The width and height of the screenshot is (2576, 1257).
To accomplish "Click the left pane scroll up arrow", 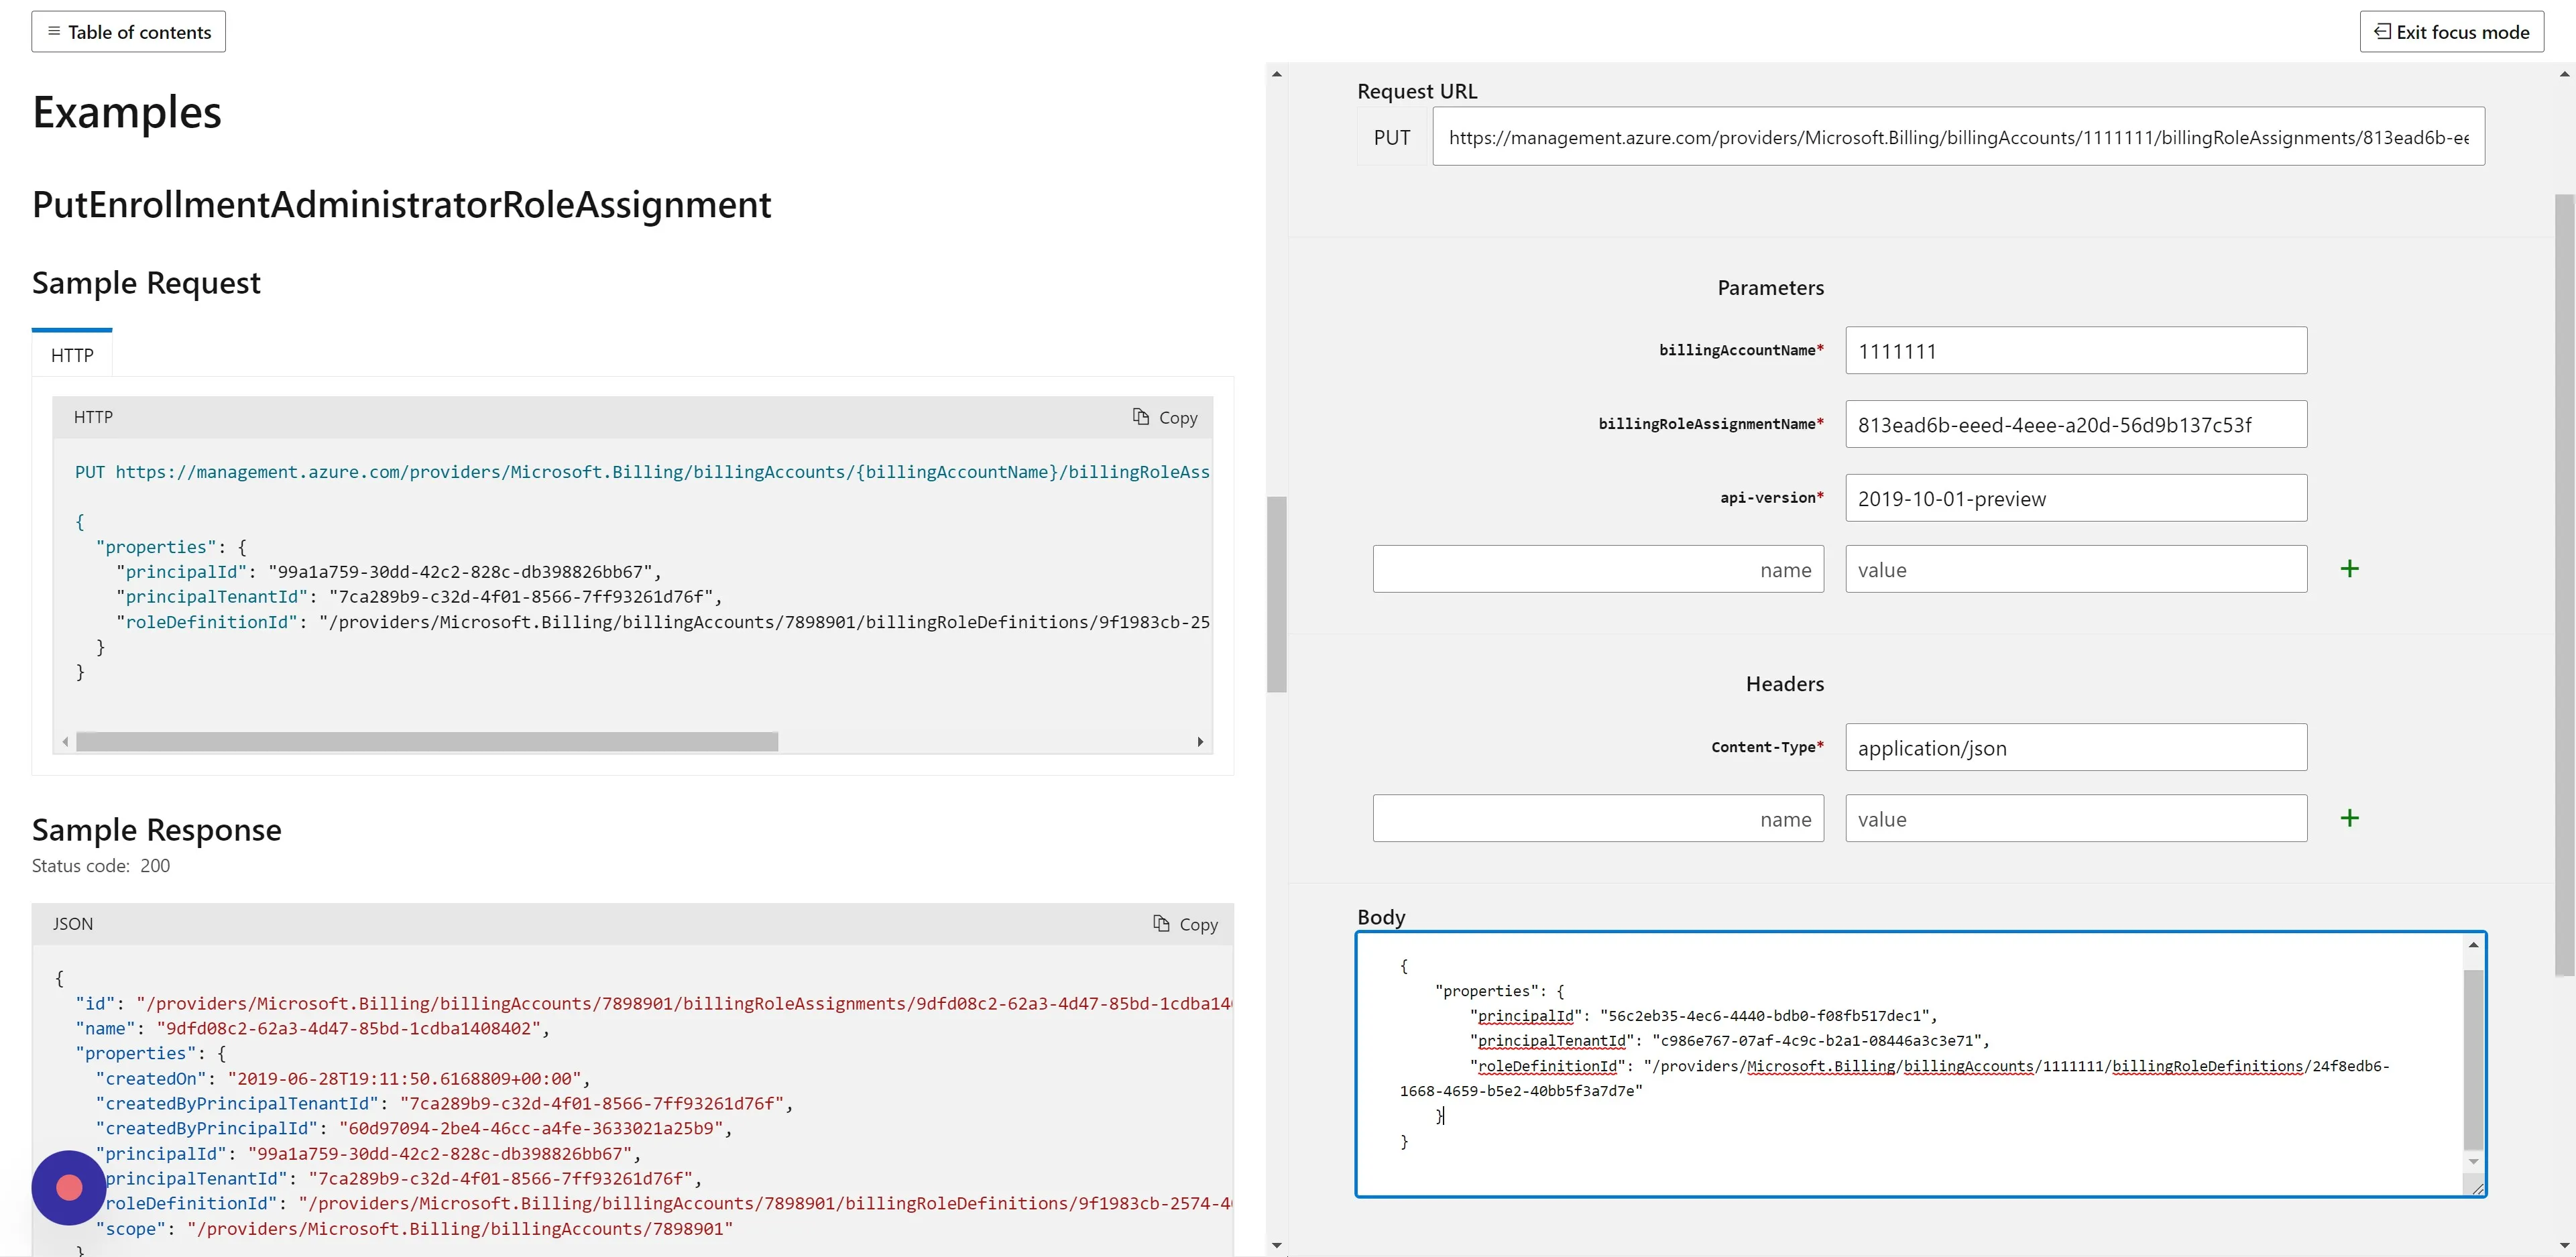I will [x=1276, y=74].
